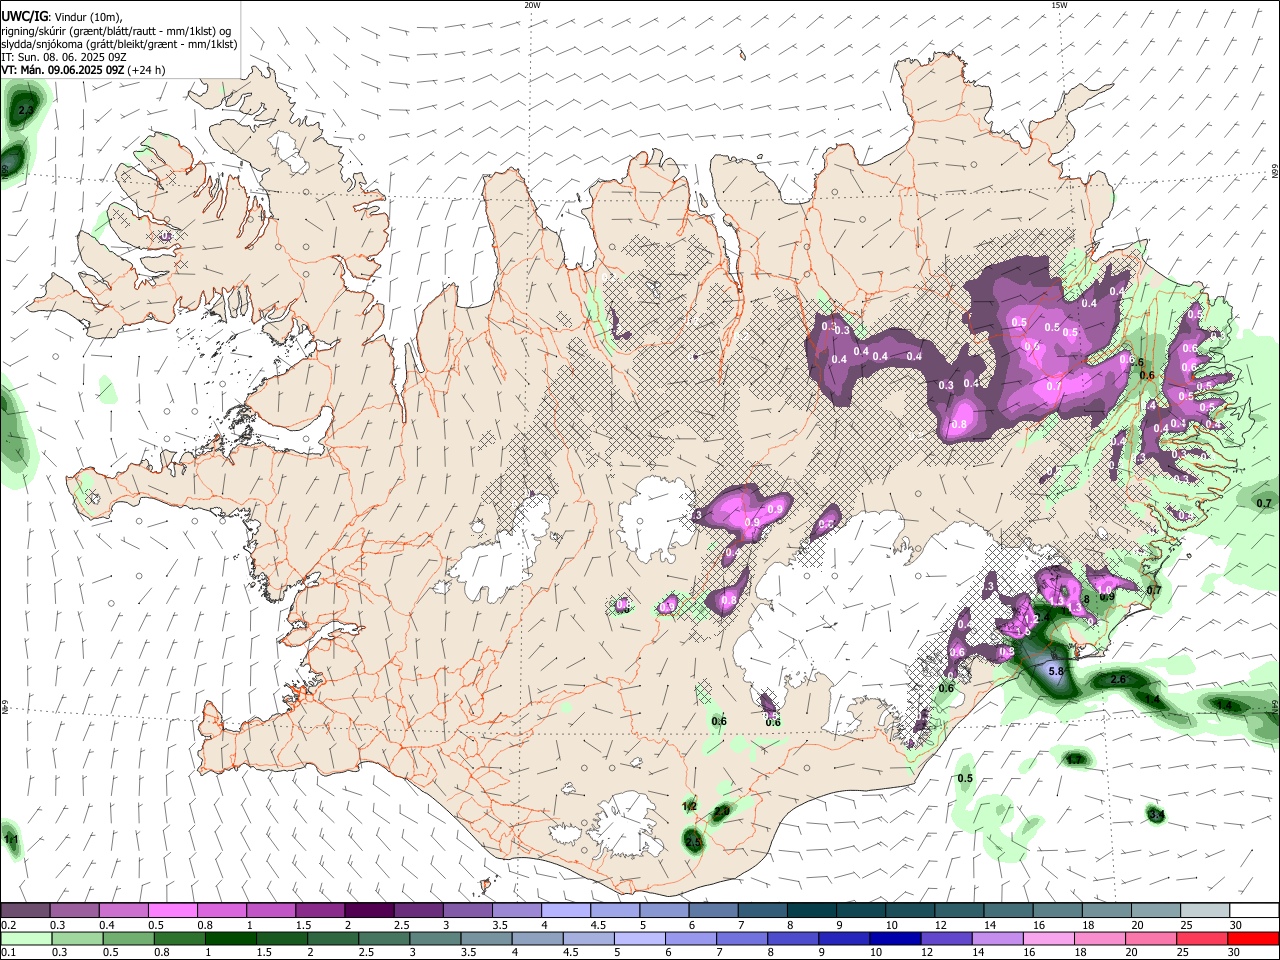Click the '2.5' rain value on the south coast
This screenshot has height=960, width=1280.
(x=693, y=843)
